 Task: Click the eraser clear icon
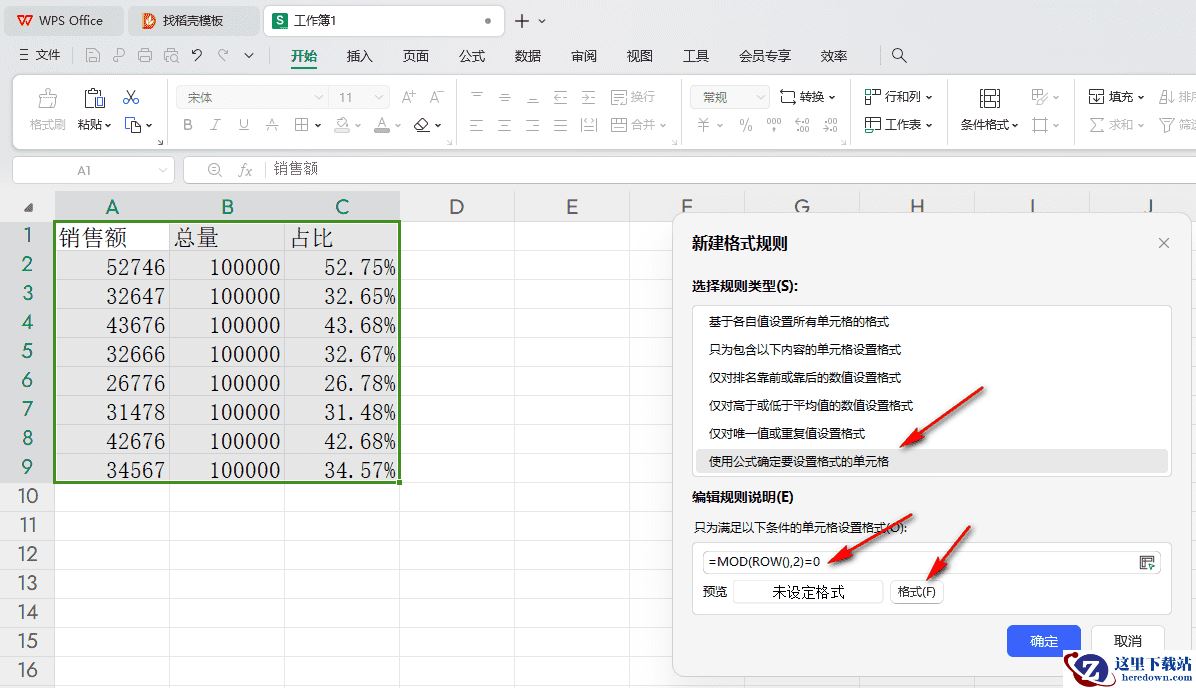(421, 124)
